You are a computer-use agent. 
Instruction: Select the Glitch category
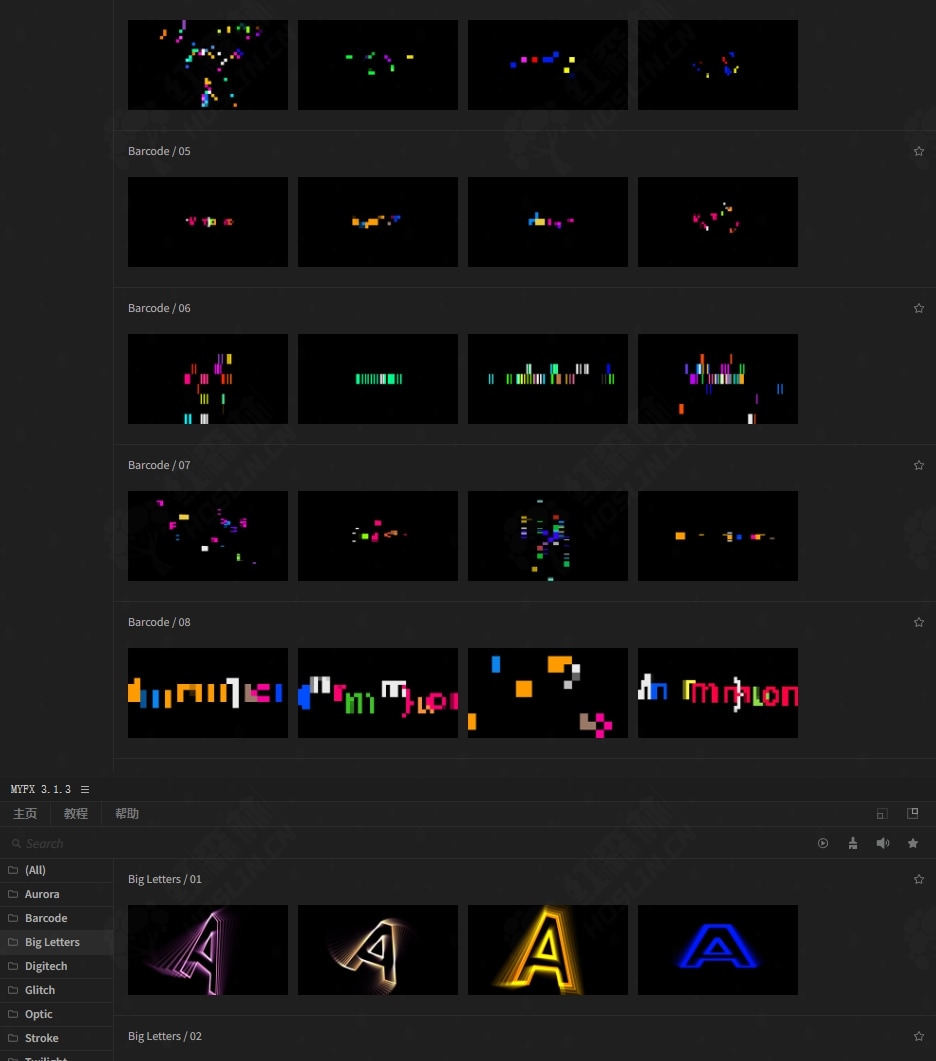click(x=57, y=990)
